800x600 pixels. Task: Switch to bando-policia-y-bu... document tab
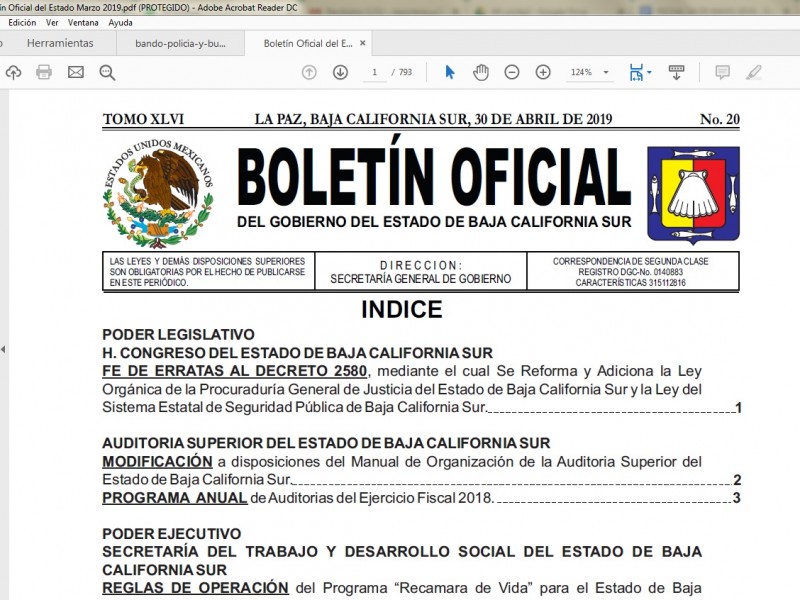181,43
